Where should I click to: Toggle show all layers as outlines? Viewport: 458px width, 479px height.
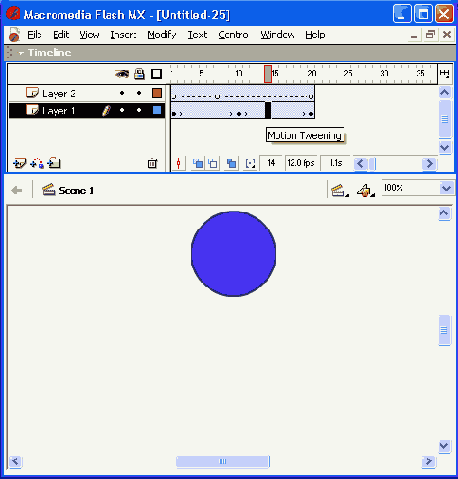point(156,74)
